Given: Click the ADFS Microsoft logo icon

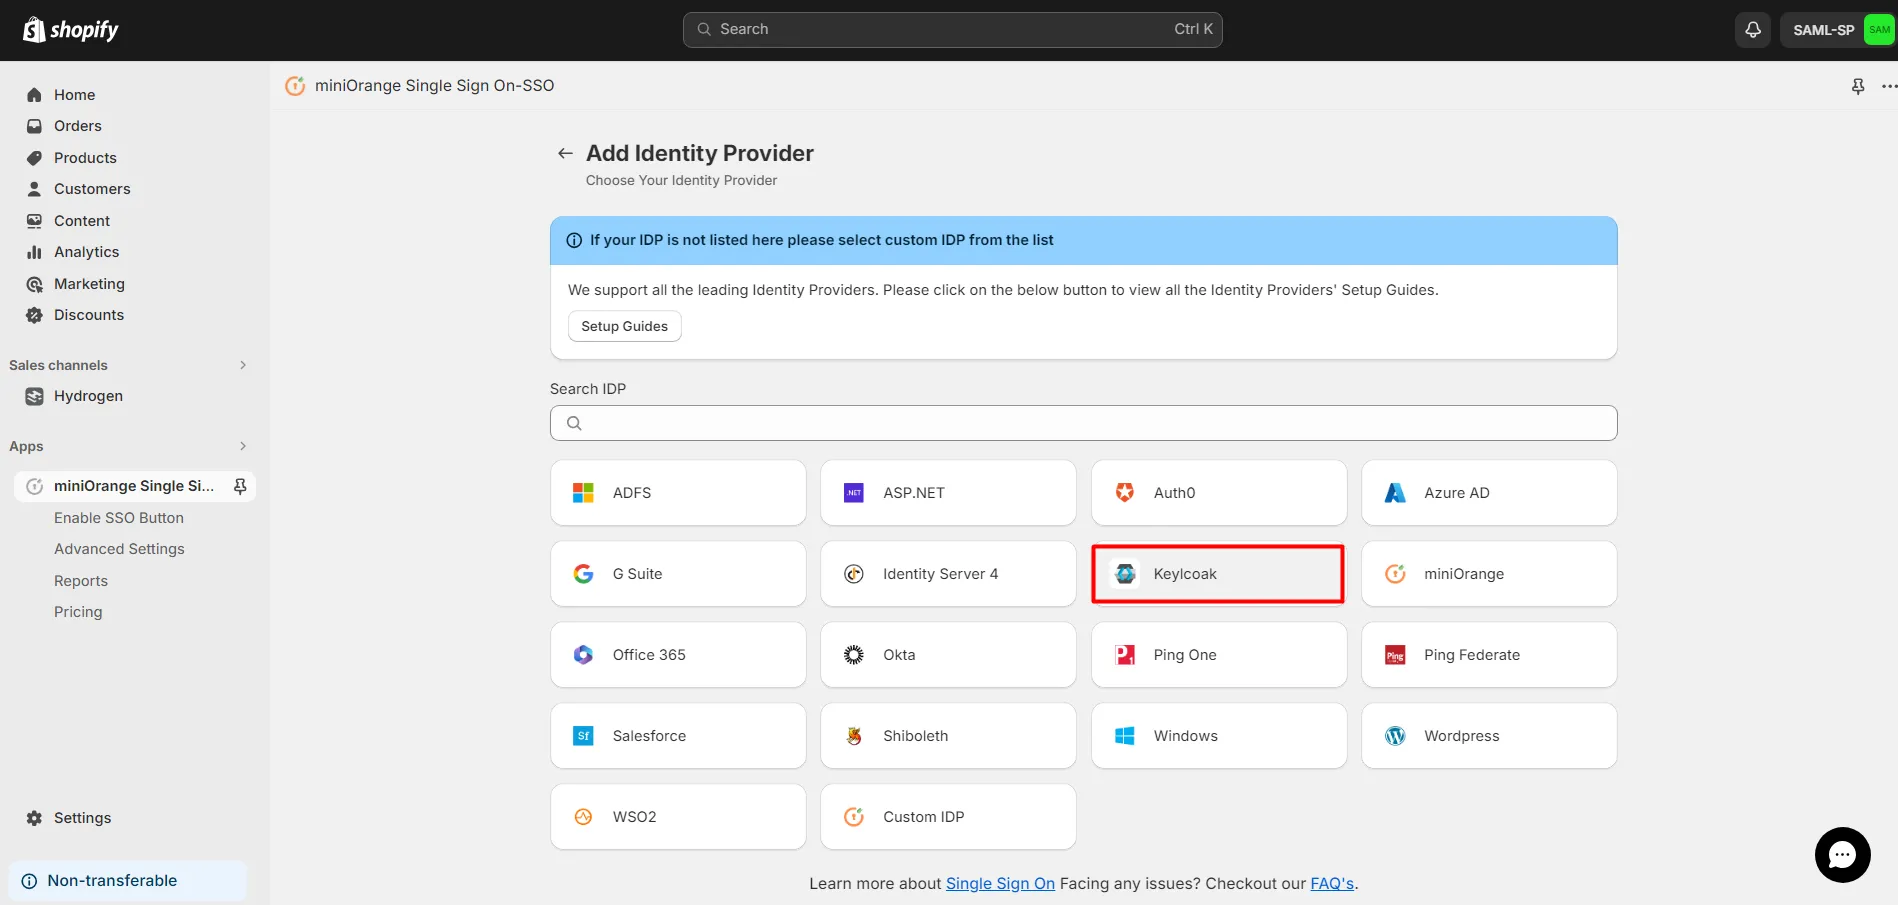Looking at the screenshot, I should 583,493.
